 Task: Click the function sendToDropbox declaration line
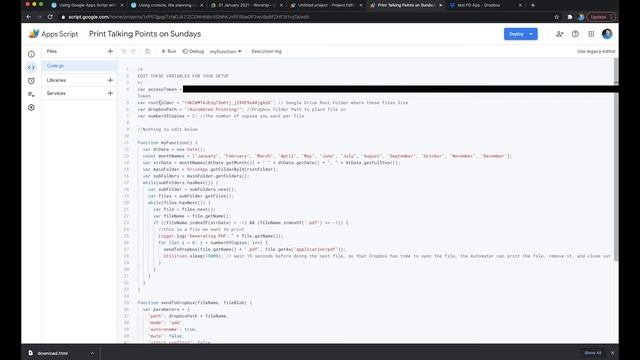[x=195, y=303]
